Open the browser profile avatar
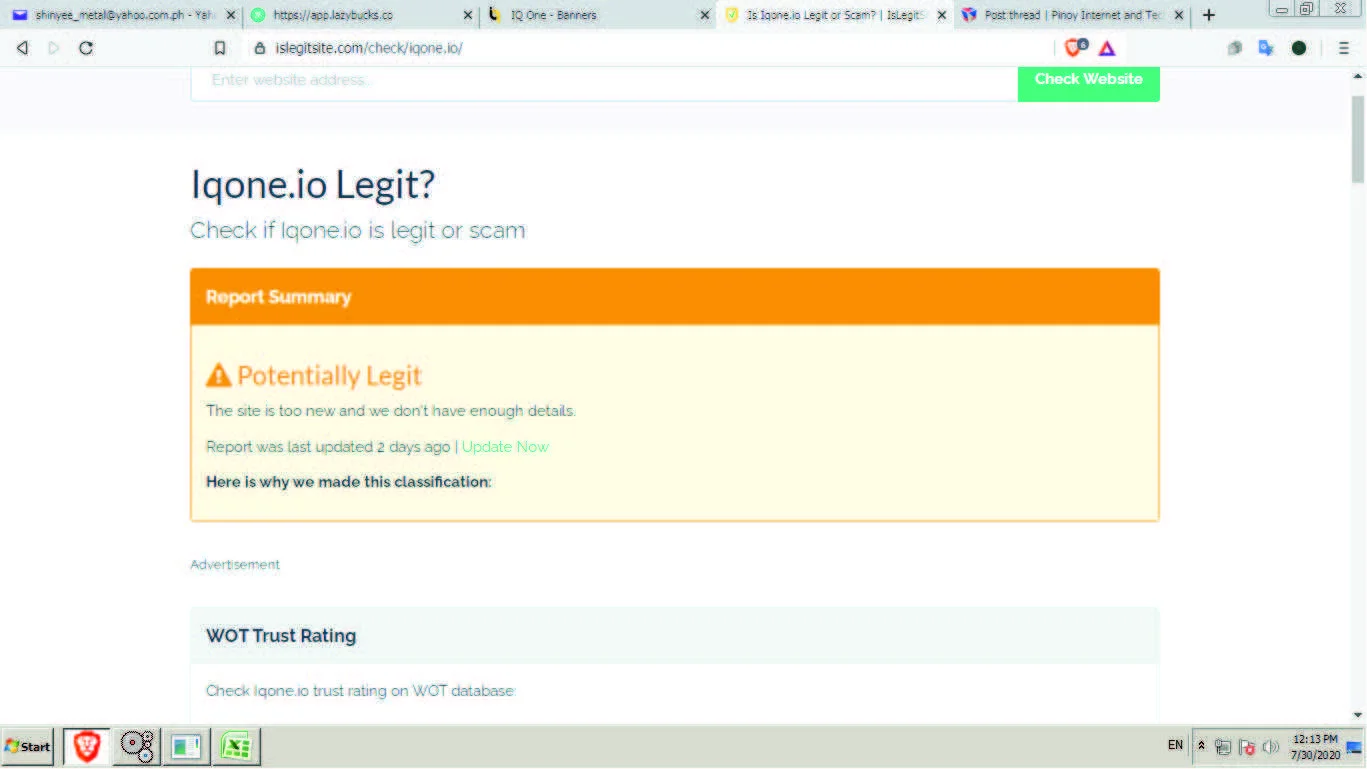The width and height of the screenshot is (1367, 769). click(x=1299, y=48)
